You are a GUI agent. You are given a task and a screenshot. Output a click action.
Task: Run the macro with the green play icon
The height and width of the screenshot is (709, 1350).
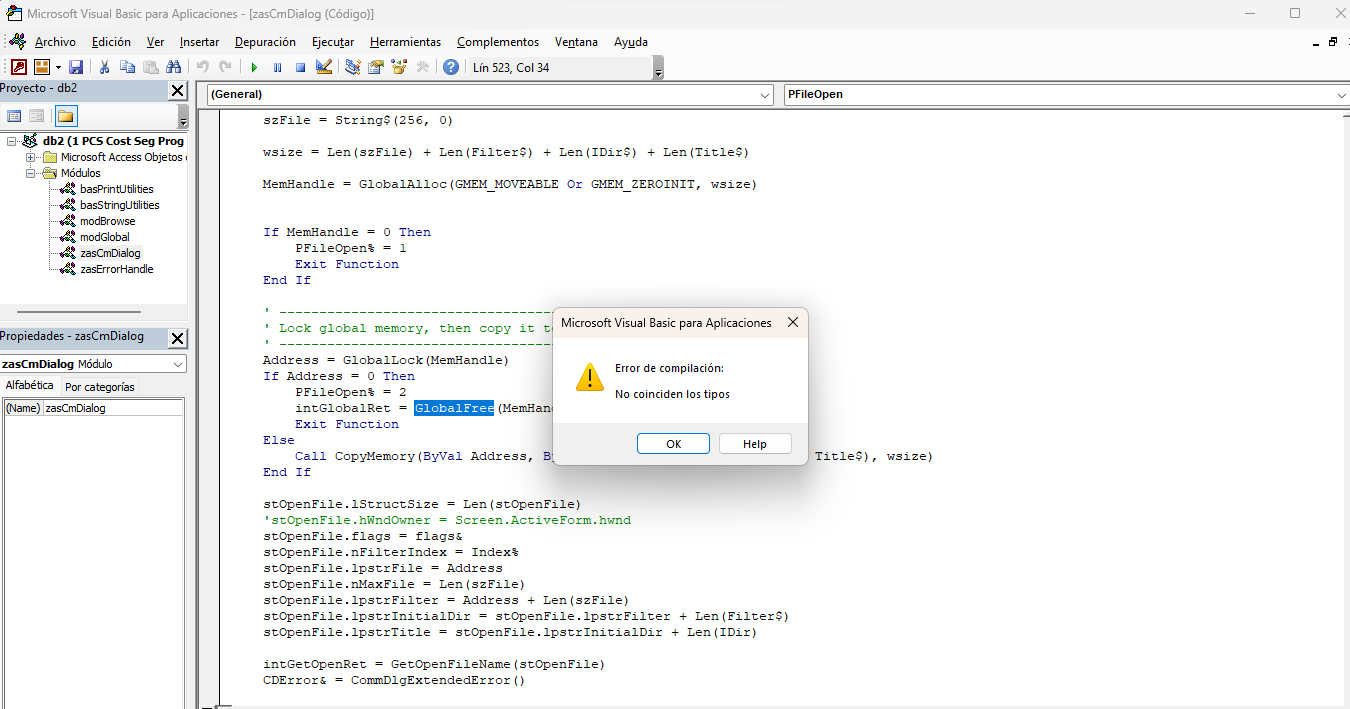[254, 67]
